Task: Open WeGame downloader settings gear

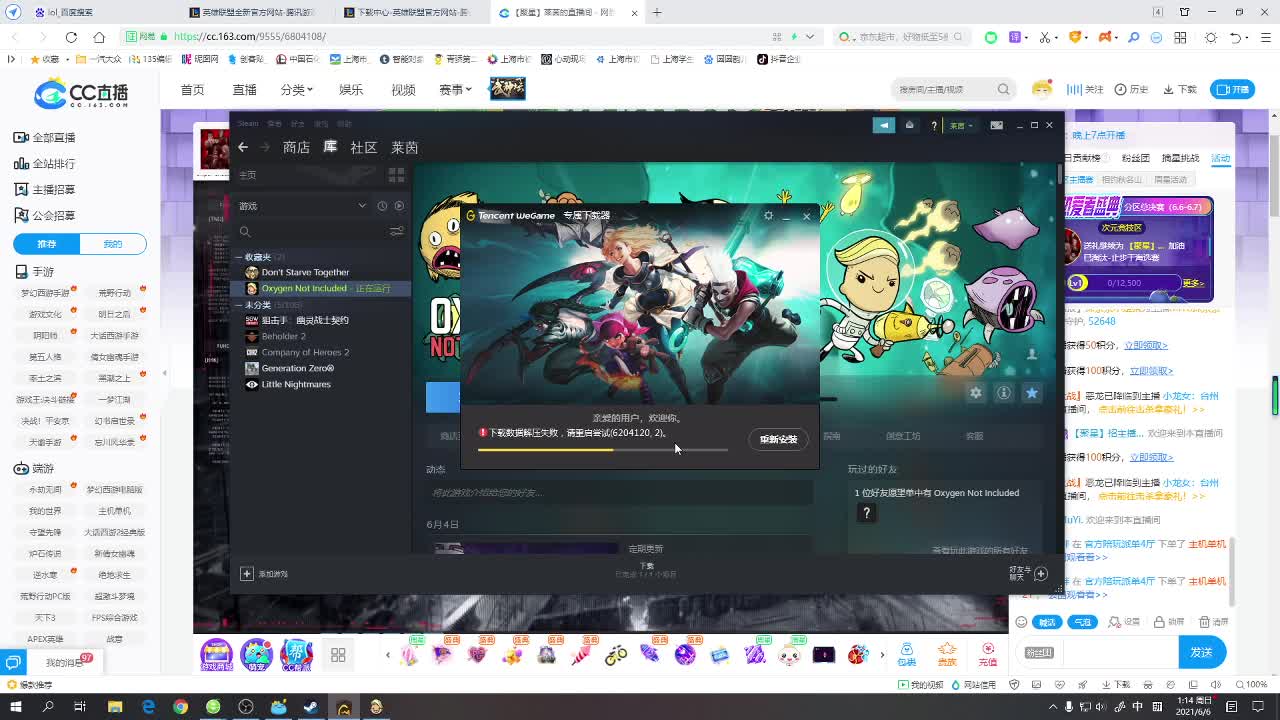Action: pyautogui.click(x=768, y=215)
